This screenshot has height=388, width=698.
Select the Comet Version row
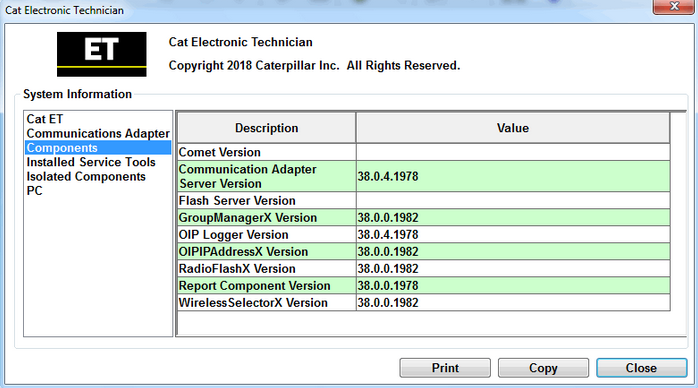424,152
